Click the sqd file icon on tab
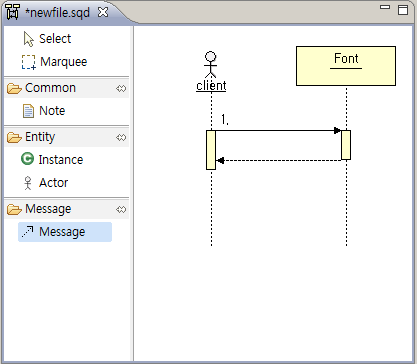Viewport: 417px width, 364px height. [13, 12]
